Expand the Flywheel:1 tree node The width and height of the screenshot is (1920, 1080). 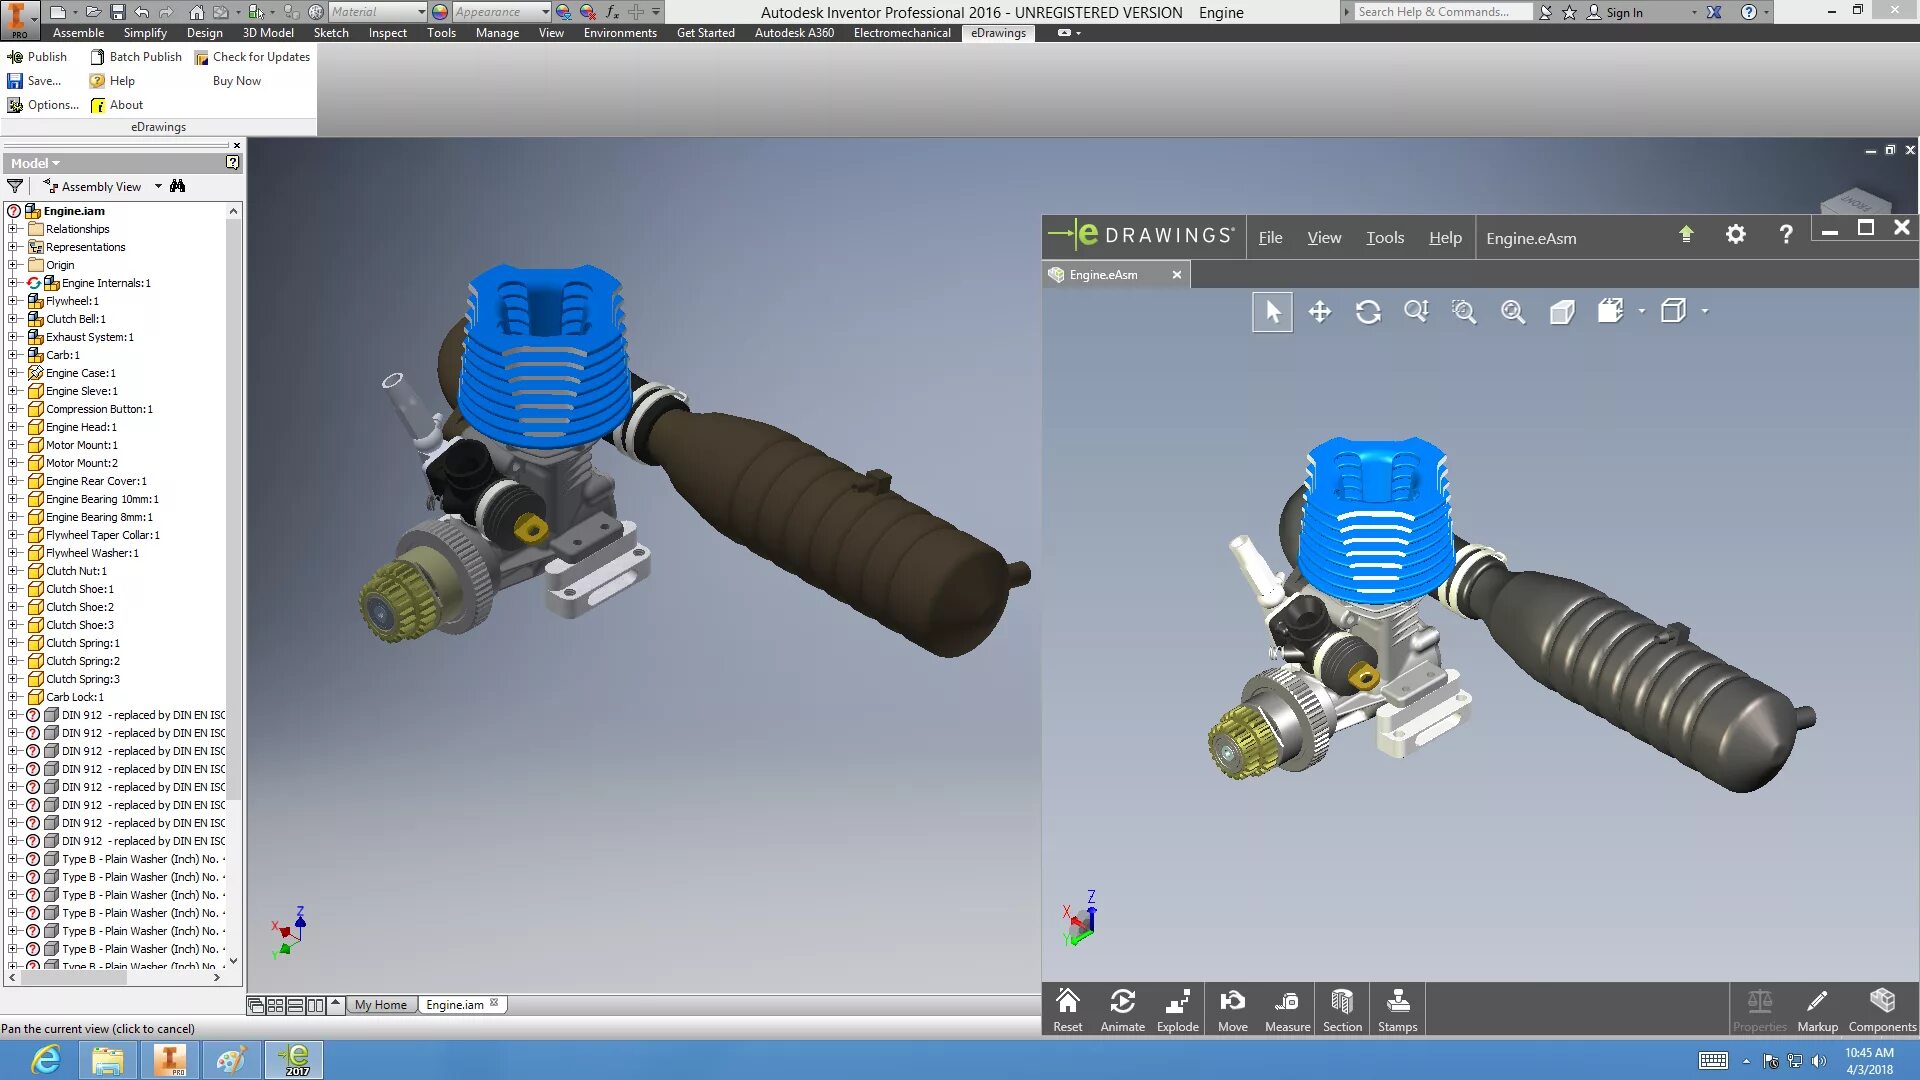tap(13, 301)
